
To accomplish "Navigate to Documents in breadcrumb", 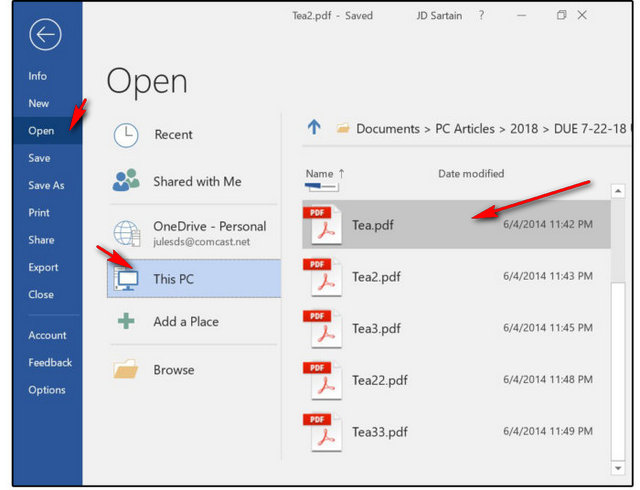I will 388,129.
